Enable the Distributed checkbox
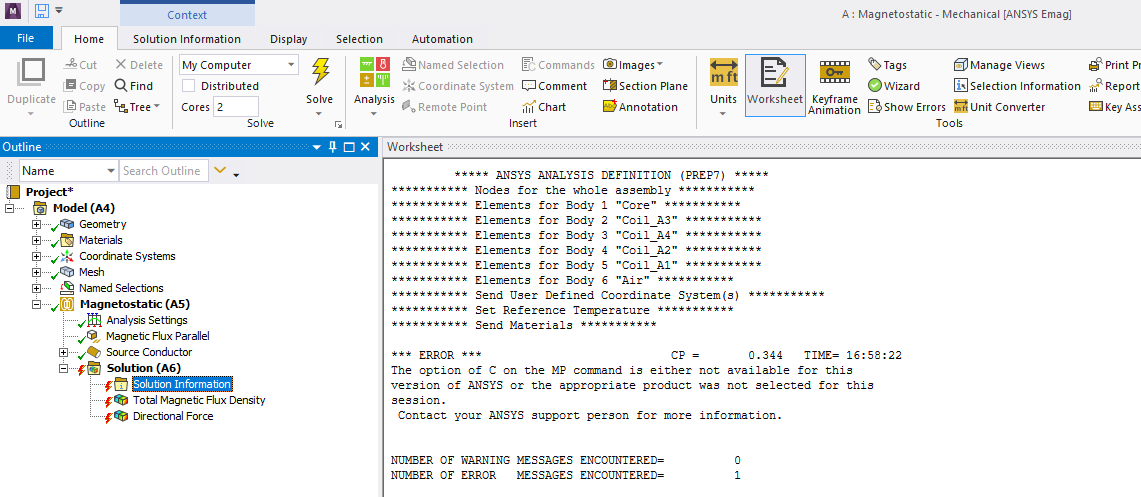1141x497 pixels. click(188, 86)
